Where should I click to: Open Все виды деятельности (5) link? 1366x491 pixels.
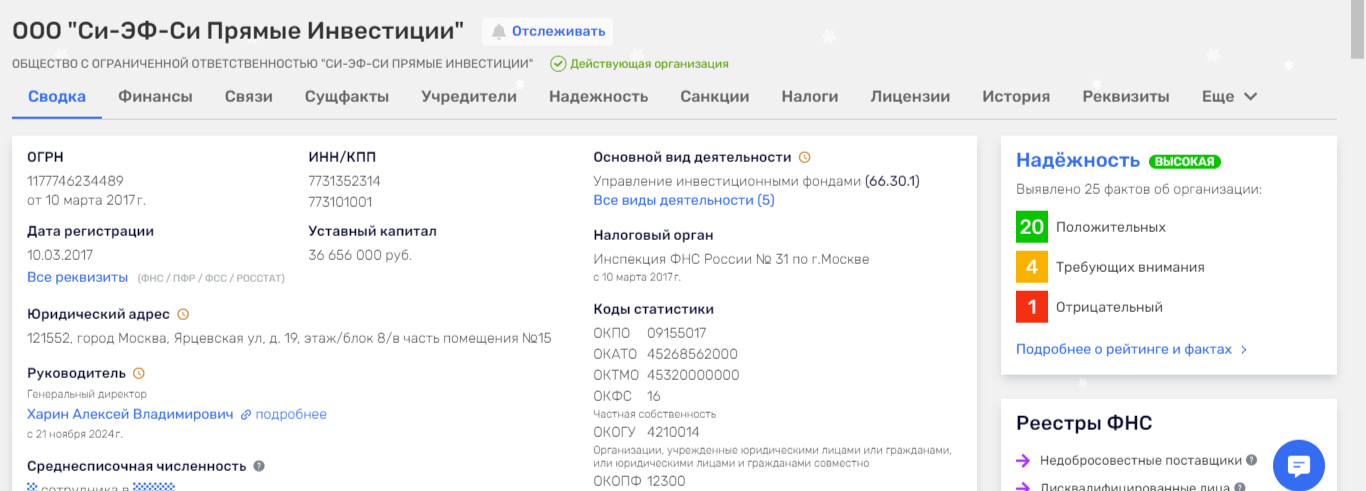point(684,200)
